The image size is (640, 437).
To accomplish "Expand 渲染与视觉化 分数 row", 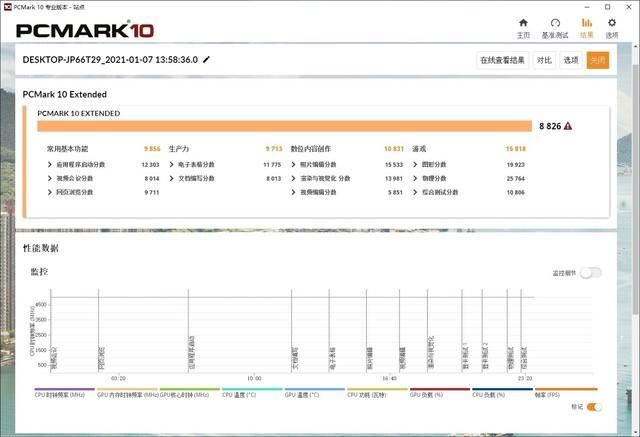I will tap(293, 178).
